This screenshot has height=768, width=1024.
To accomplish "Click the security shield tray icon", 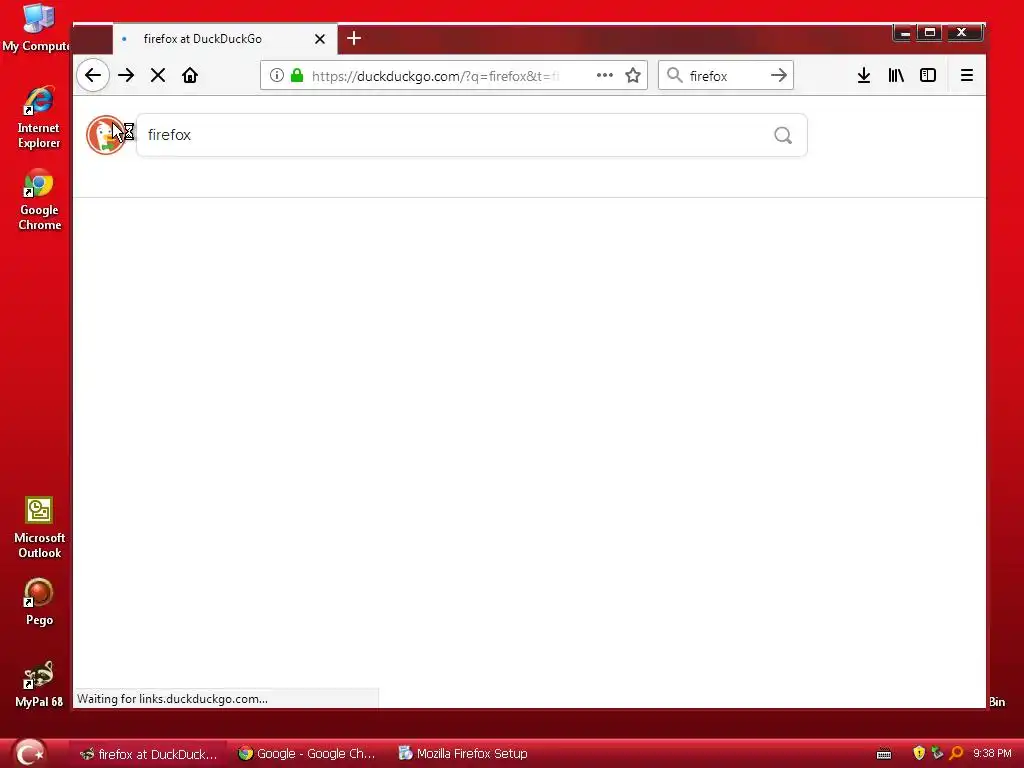I will 919,753.
